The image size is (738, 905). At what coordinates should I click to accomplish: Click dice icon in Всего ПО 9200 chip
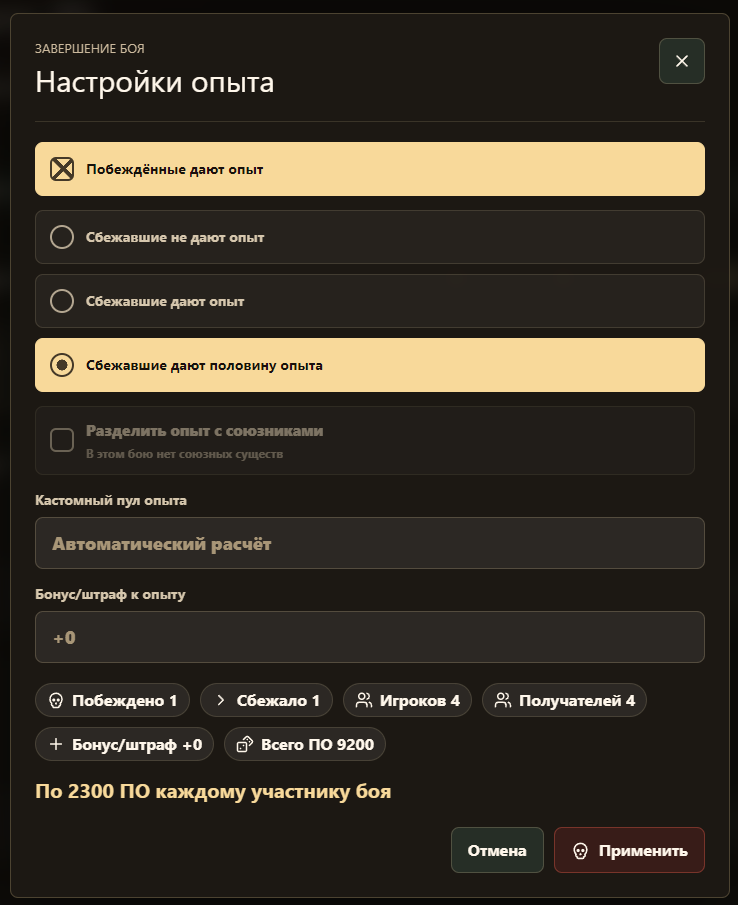coord(245,745)
